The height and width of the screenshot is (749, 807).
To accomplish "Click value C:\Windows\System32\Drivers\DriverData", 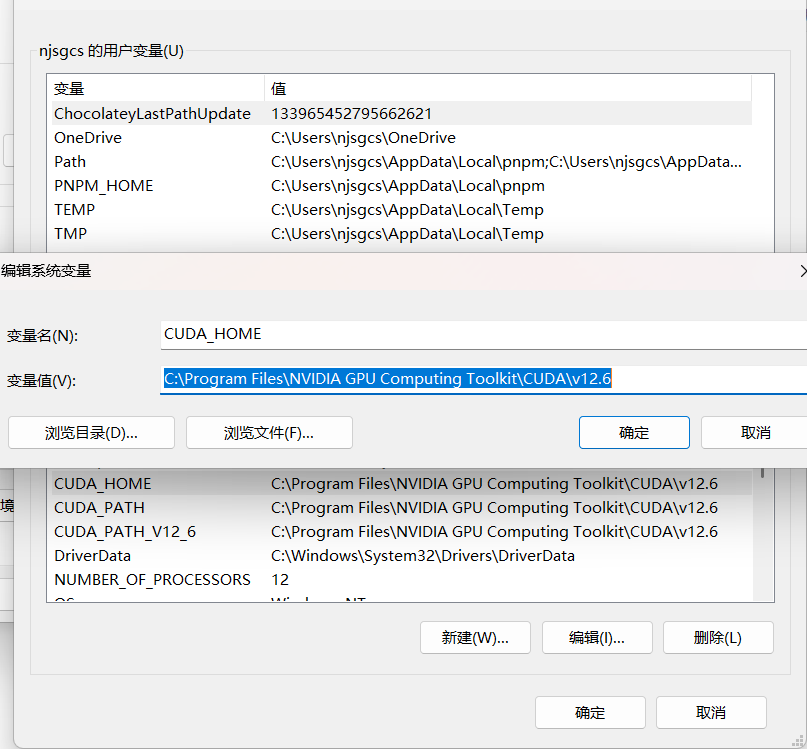I will click(x=423, y=556).
